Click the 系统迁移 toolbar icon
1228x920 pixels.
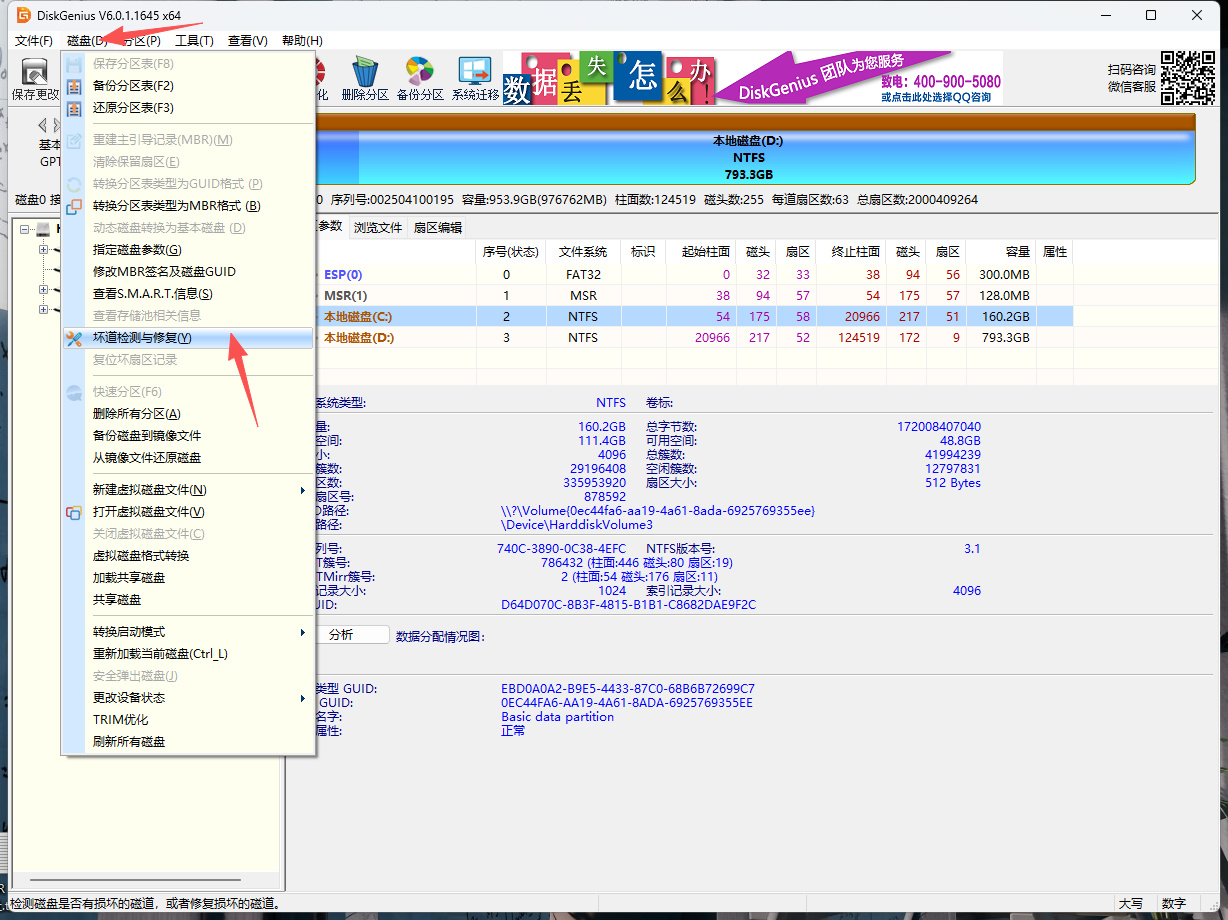[x=475, y=71]
